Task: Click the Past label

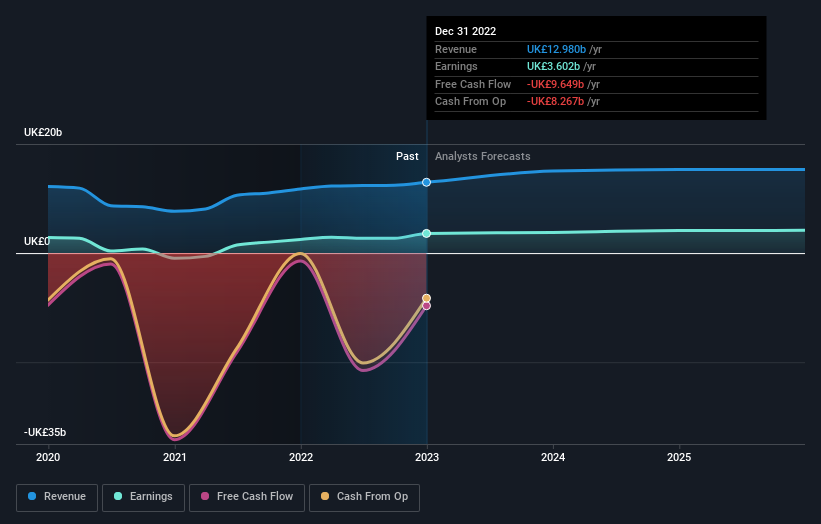Action: click(407, 156)
